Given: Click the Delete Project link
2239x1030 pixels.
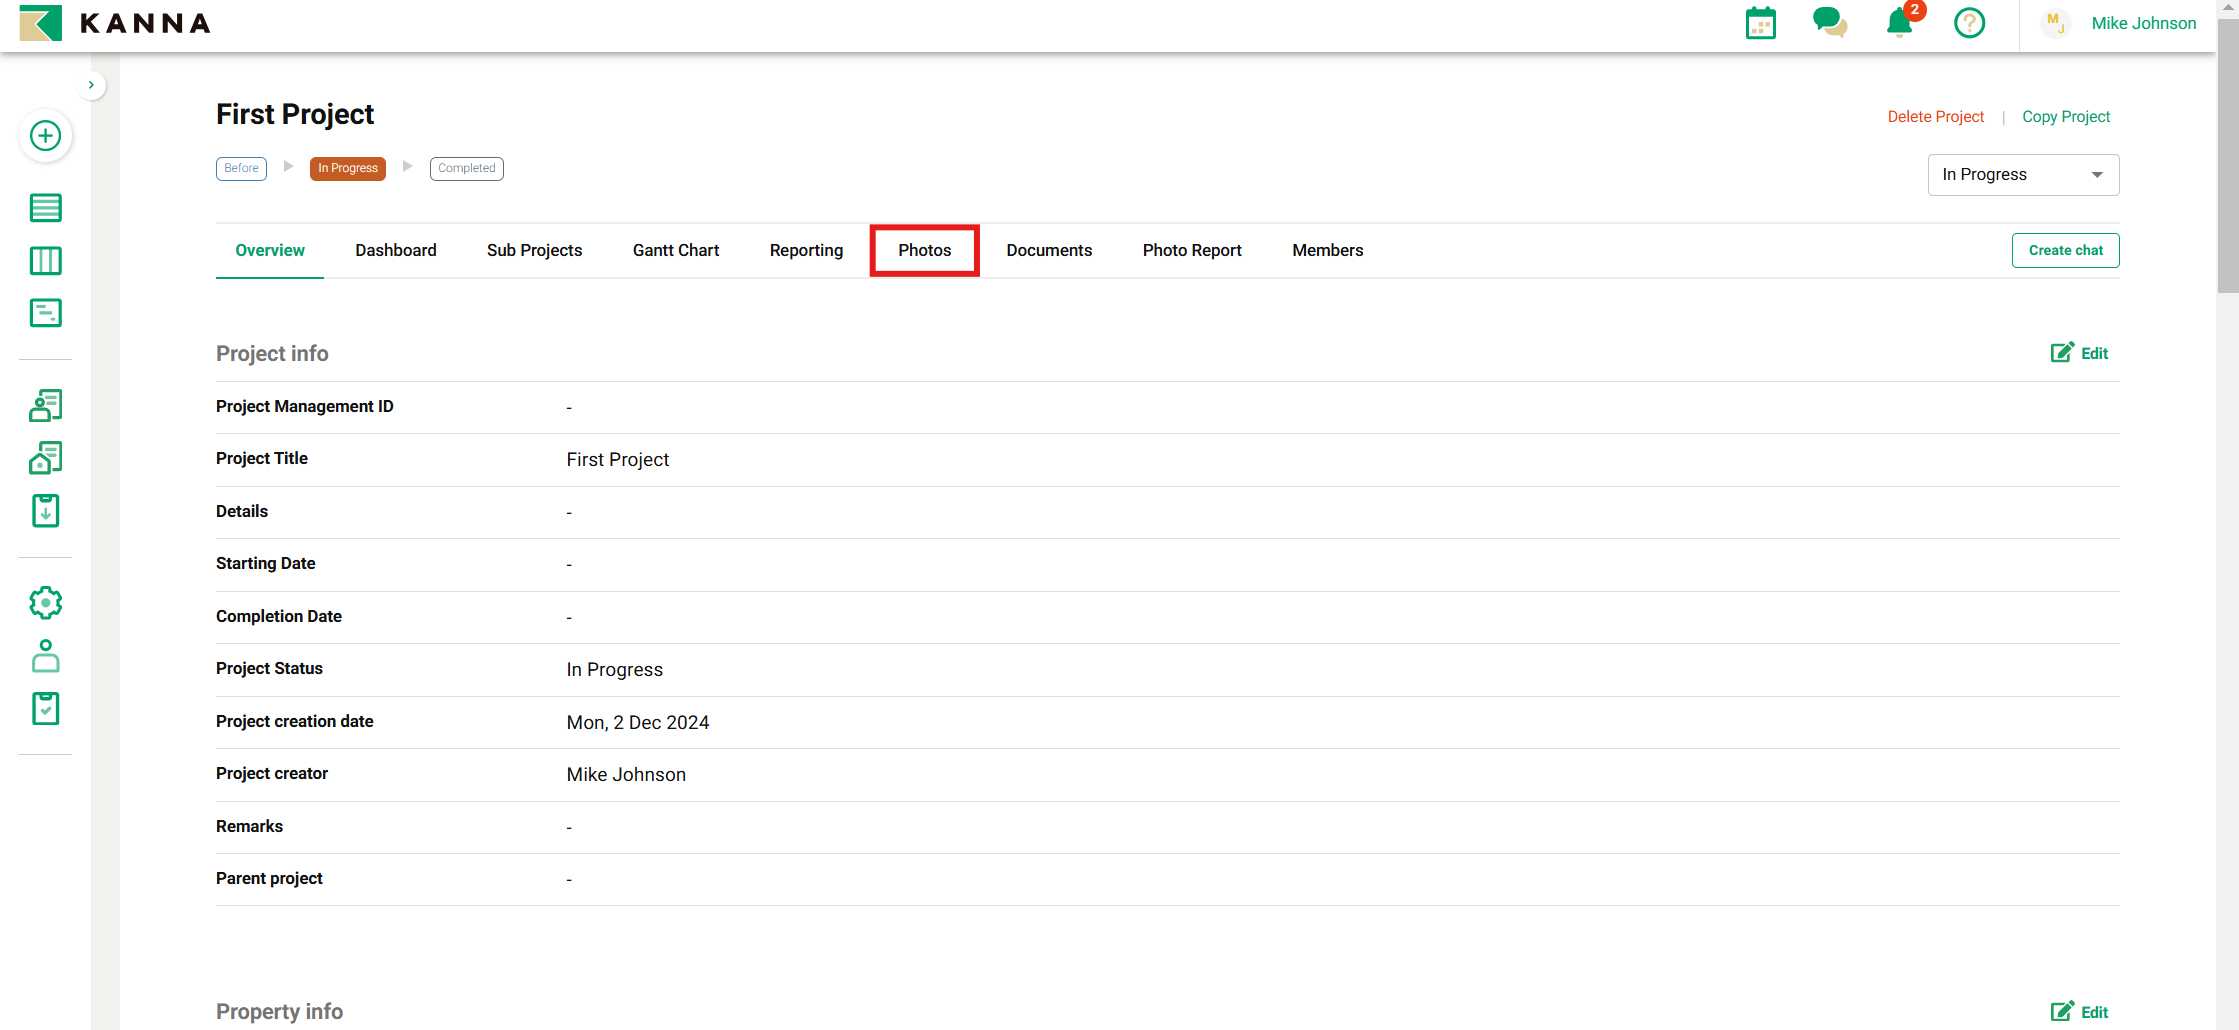Looking at the screenshot, I should [x=1935, y=117].
